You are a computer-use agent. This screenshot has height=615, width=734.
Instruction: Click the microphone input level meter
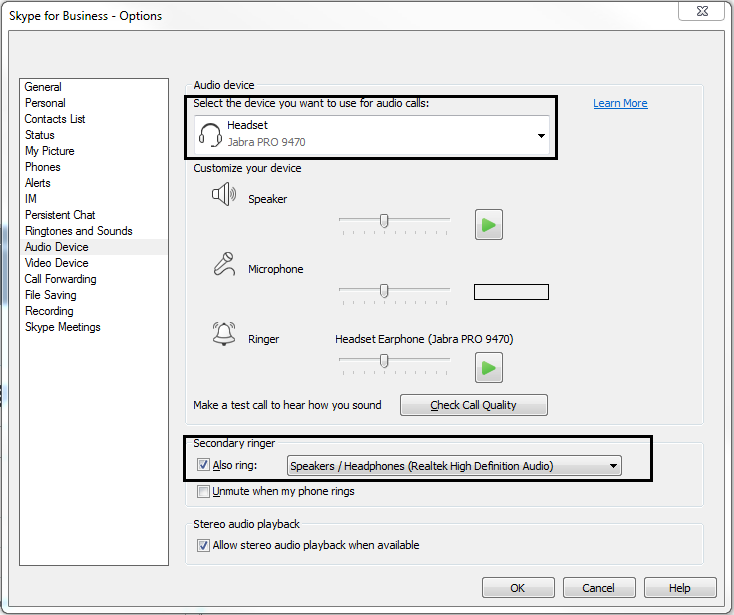pyautogui.click(x=511, y=292)
